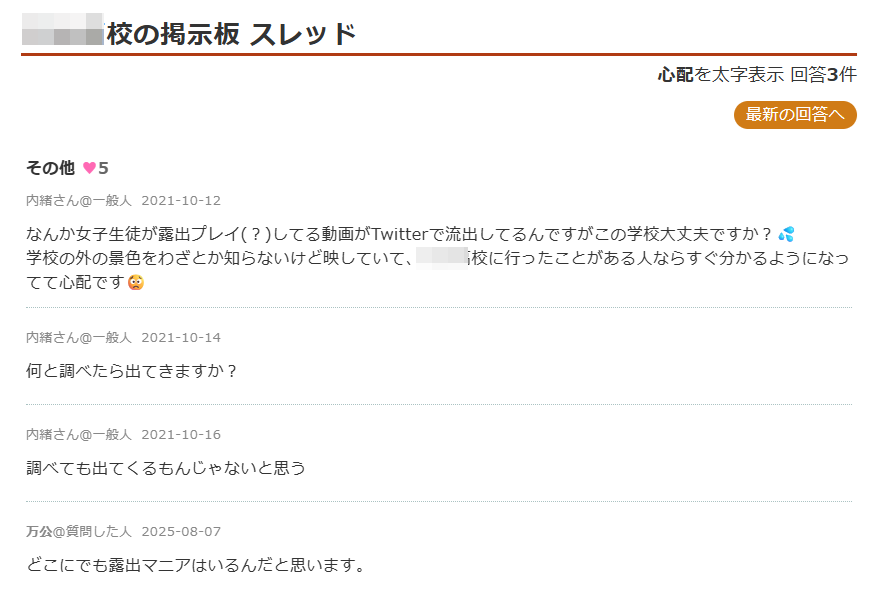Click the reply text 何と調べたら出てきますか？
The width and height of the screenshot is (879, 596).
tap(132, 371)
